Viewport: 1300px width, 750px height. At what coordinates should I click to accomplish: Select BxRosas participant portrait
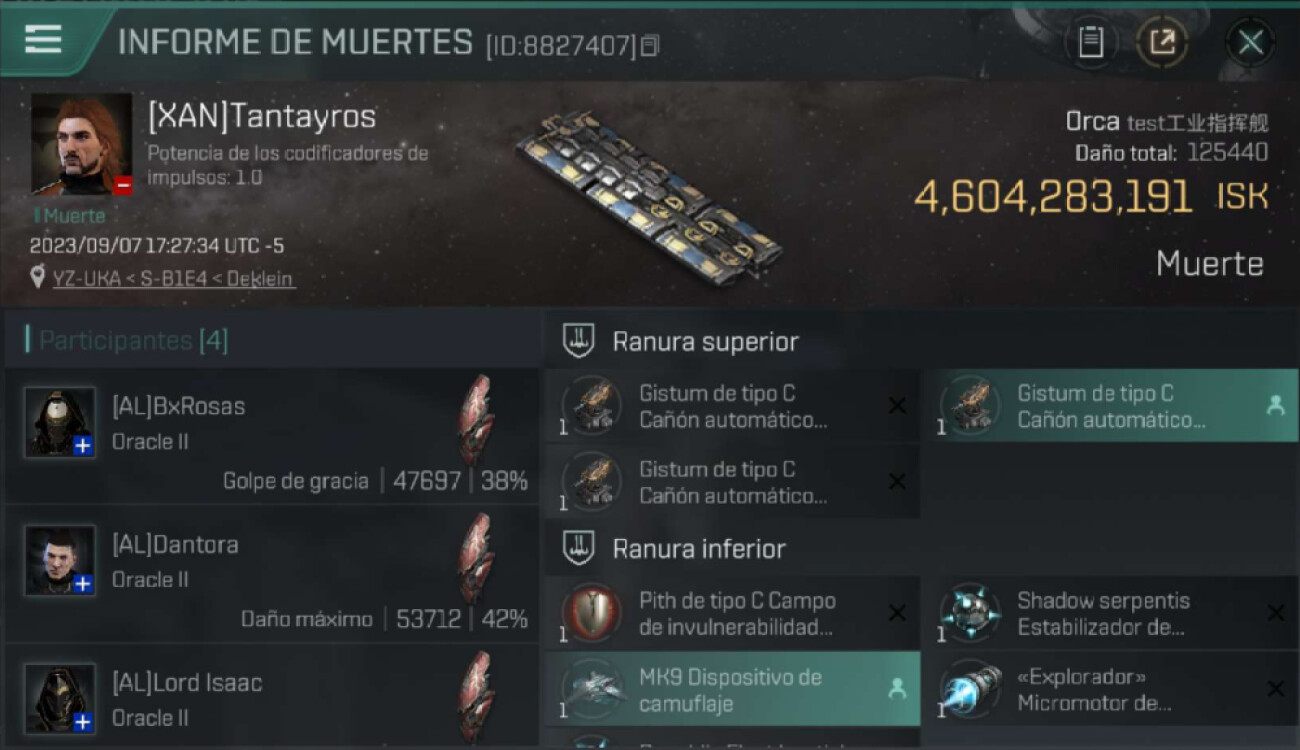tap(60, 422)
